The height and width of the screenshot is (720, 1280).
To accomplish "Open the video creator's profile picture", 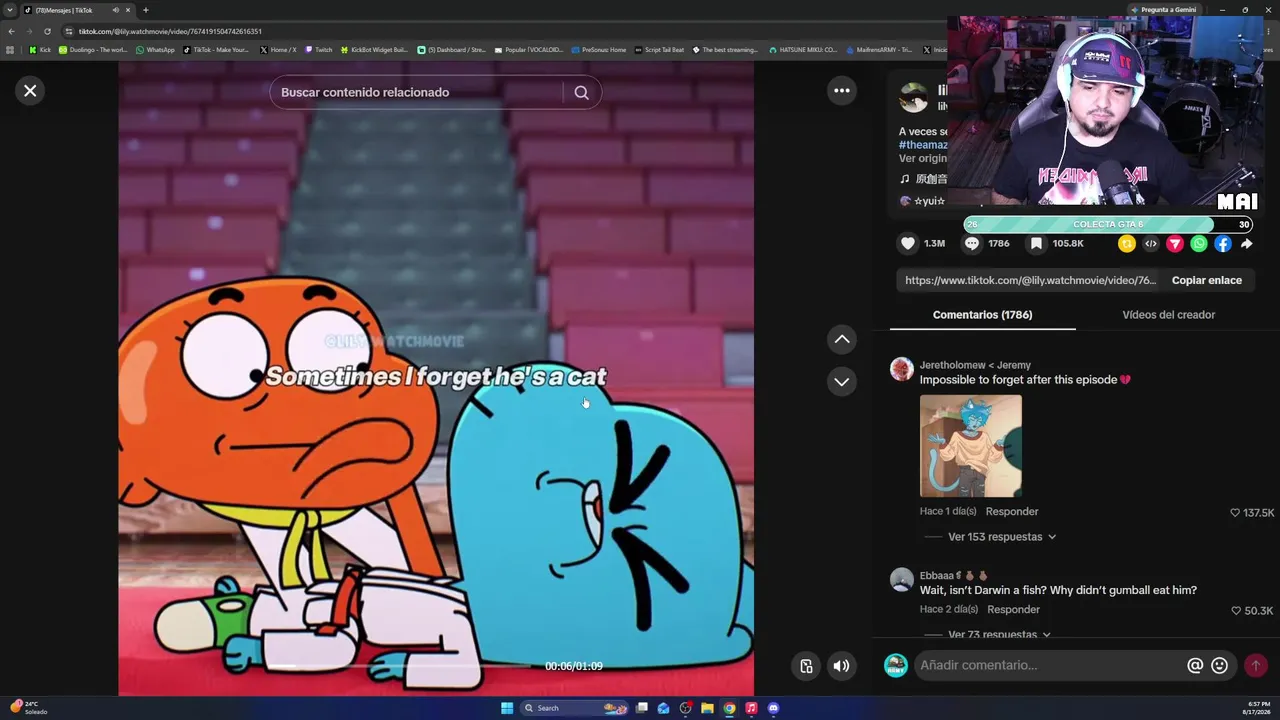I will 913,98.
